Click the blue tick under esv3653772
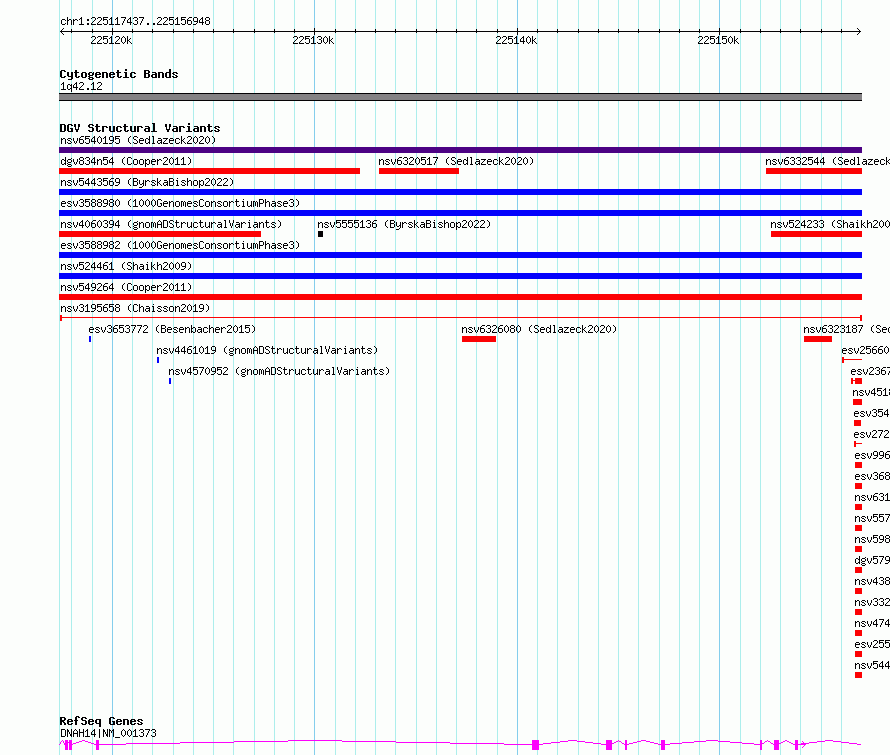Screen dimensions: 890x755 coord(90,339)
